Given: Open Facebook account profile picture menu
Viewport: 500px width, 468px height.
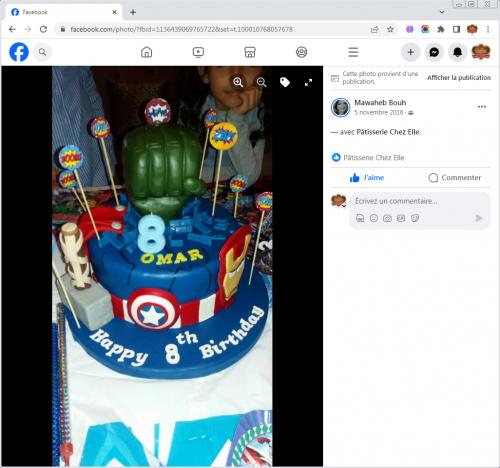Looking at the screenshot, I should [x=481, y=52].
